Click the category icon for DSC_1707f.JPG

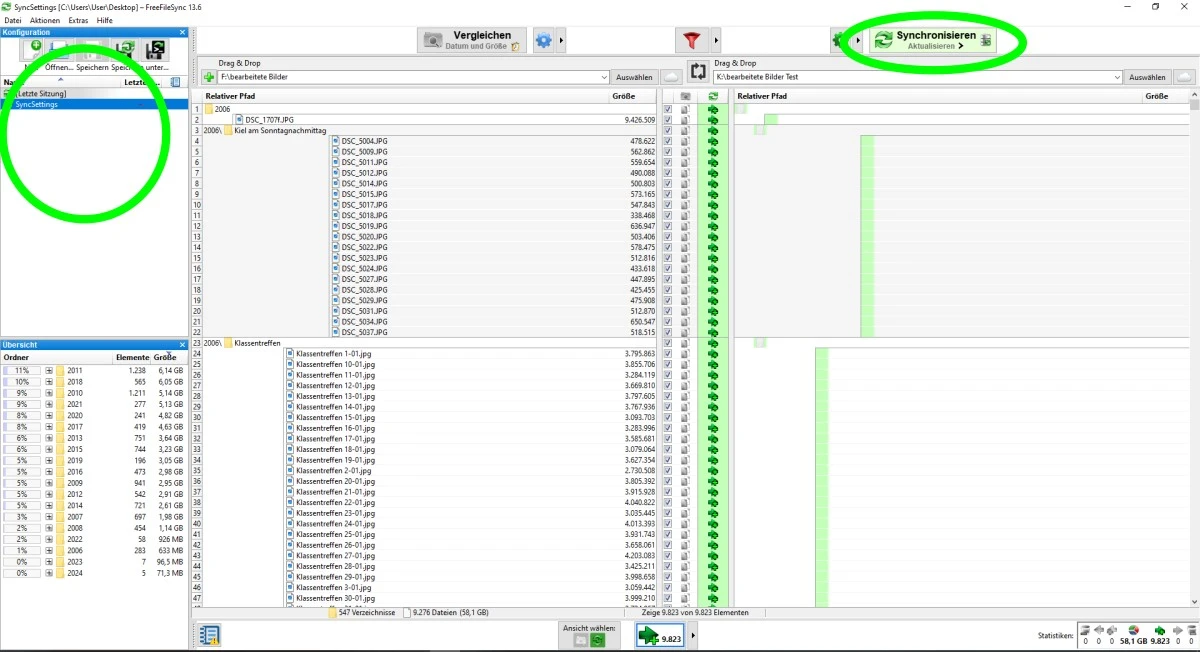click(x=685, y=120)
